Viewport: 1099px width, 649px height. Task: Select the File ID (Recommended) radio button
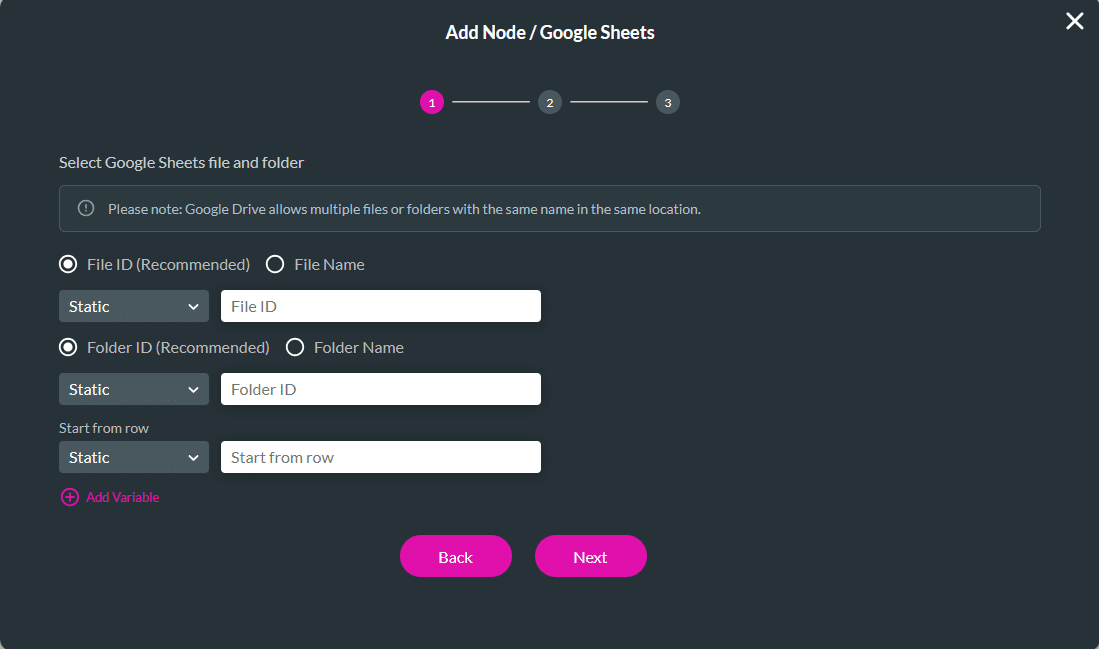pyautogui.click(x=67, y=264)
